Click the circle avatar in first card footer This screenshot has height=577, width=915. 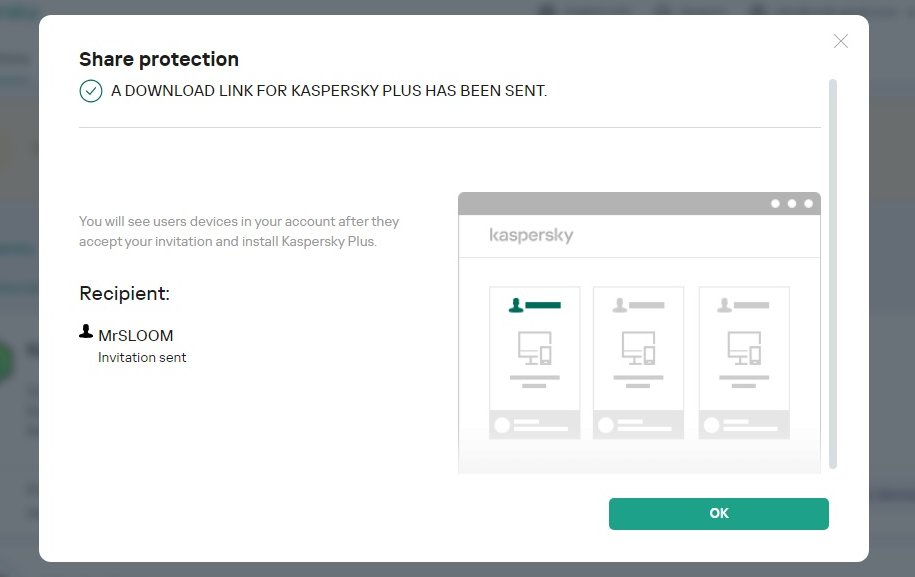pos(502,425)
